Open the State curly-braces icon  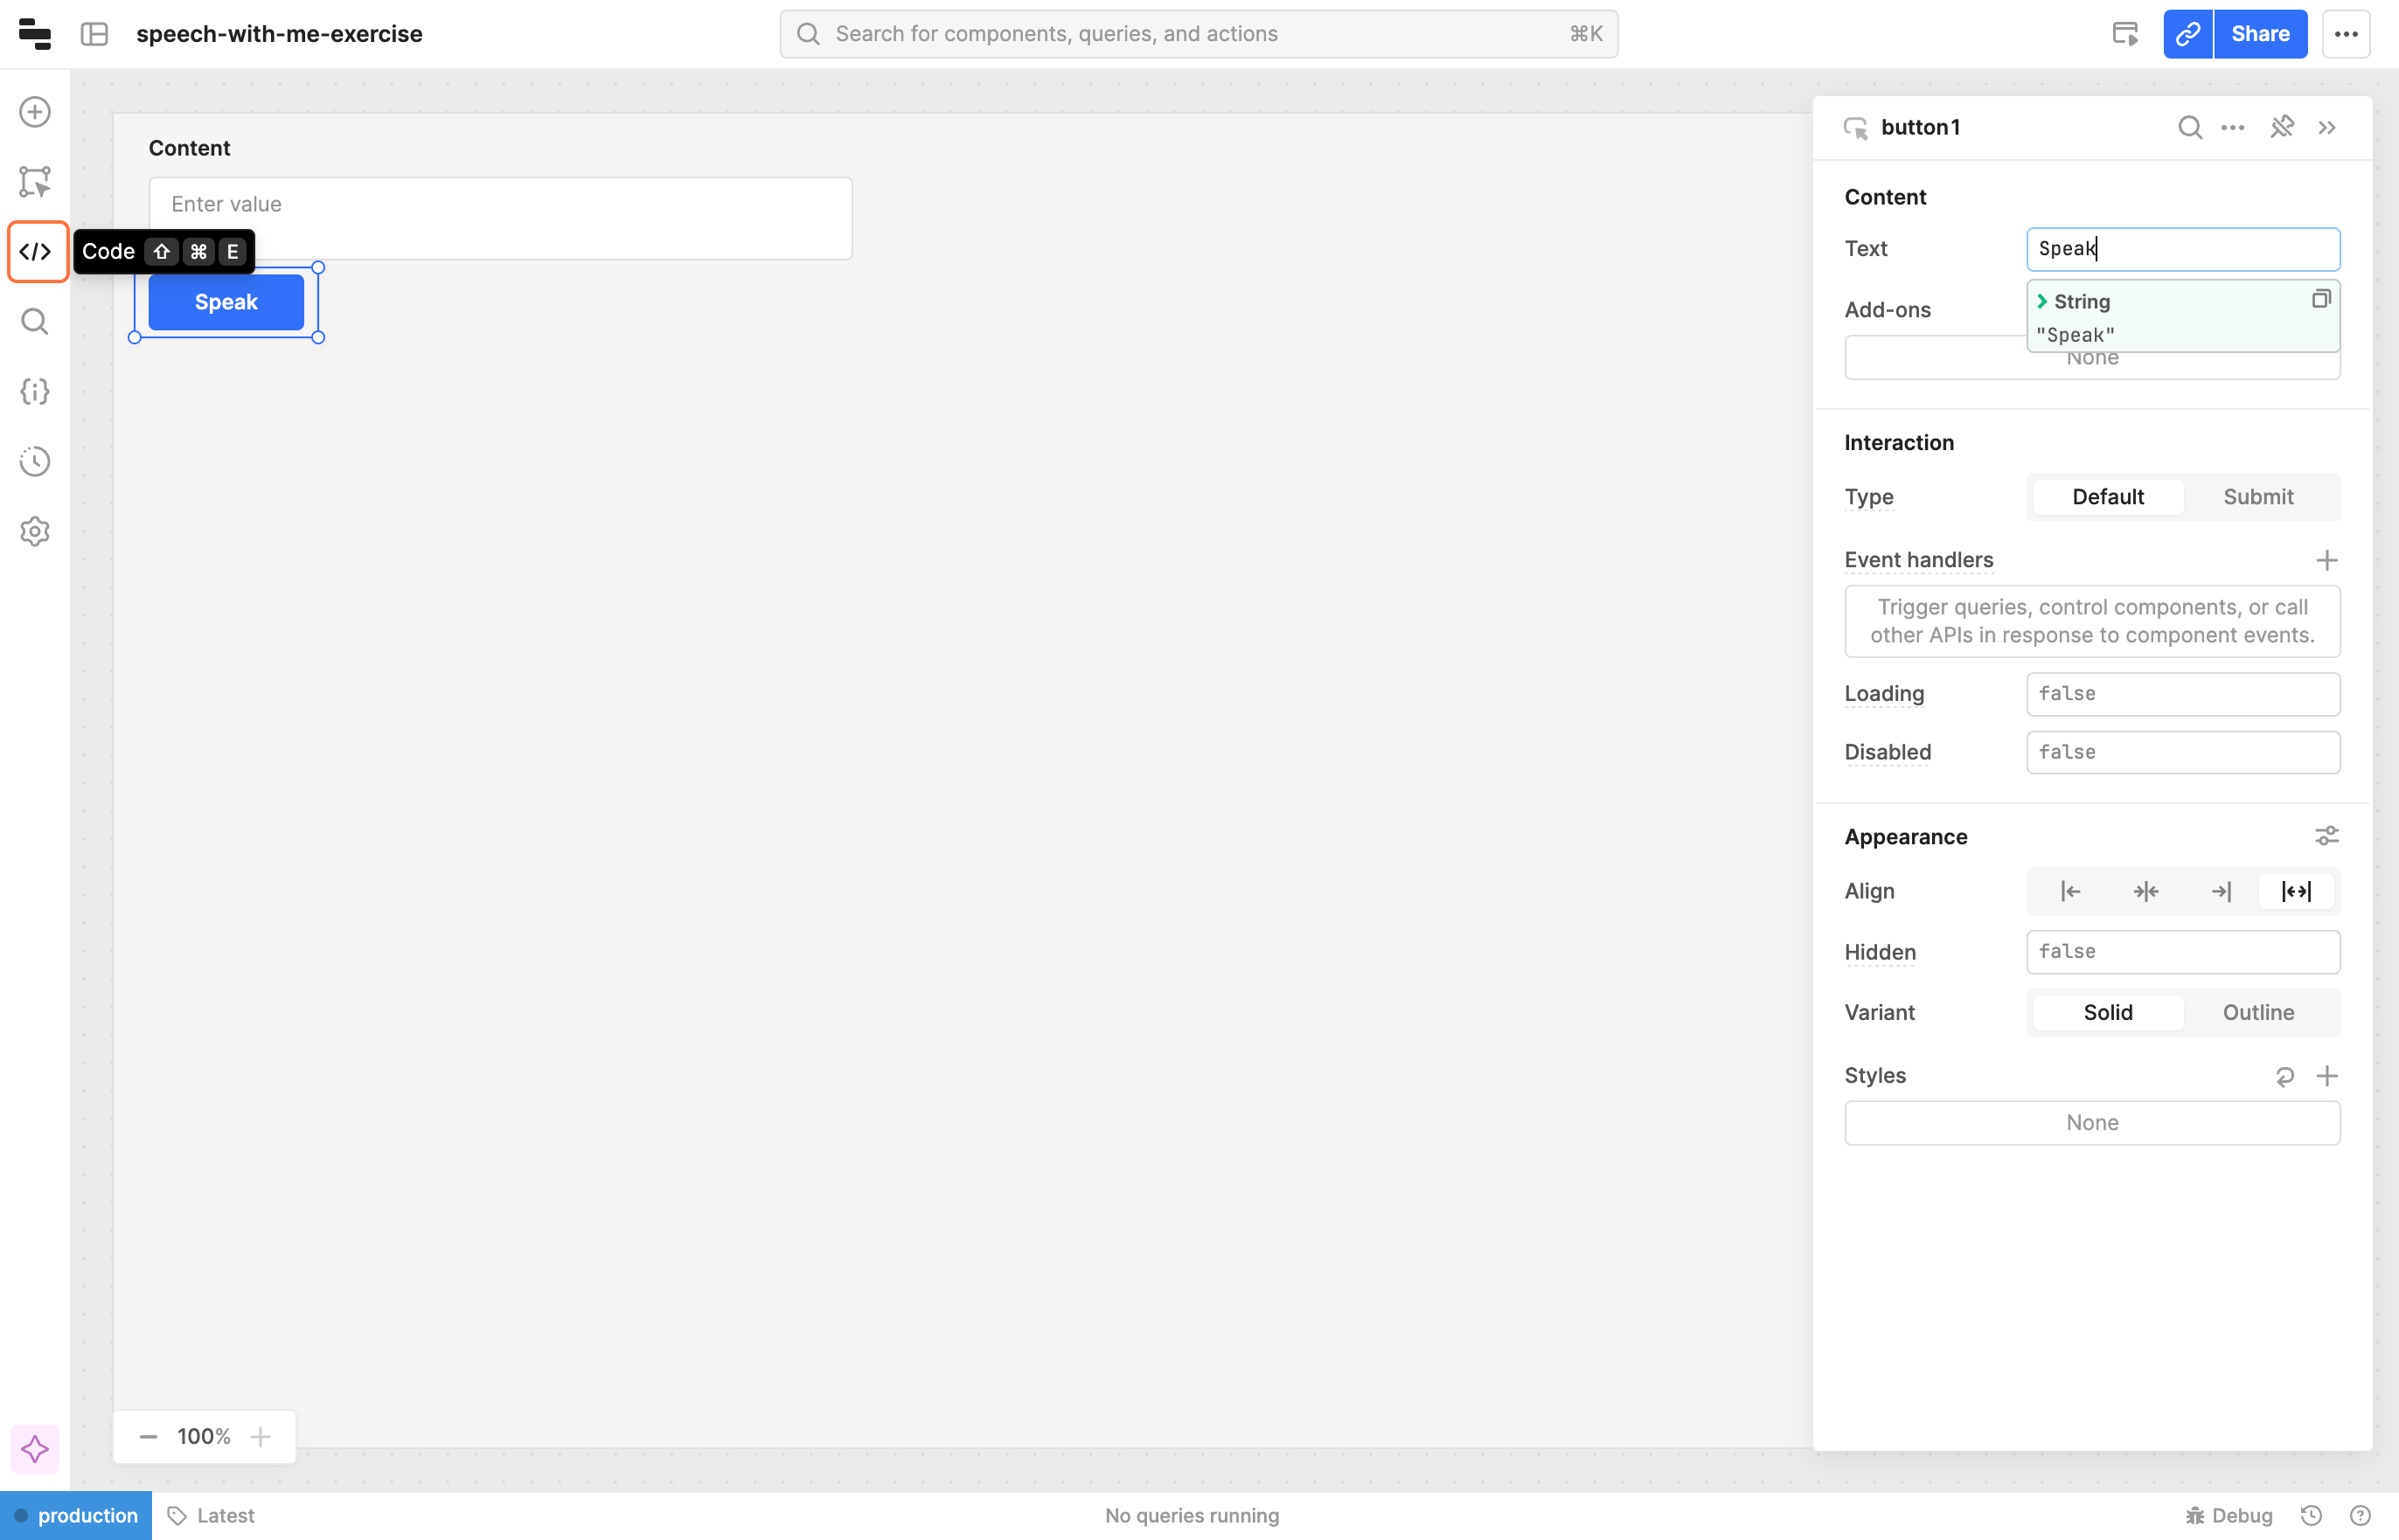[x=36, y=391]
